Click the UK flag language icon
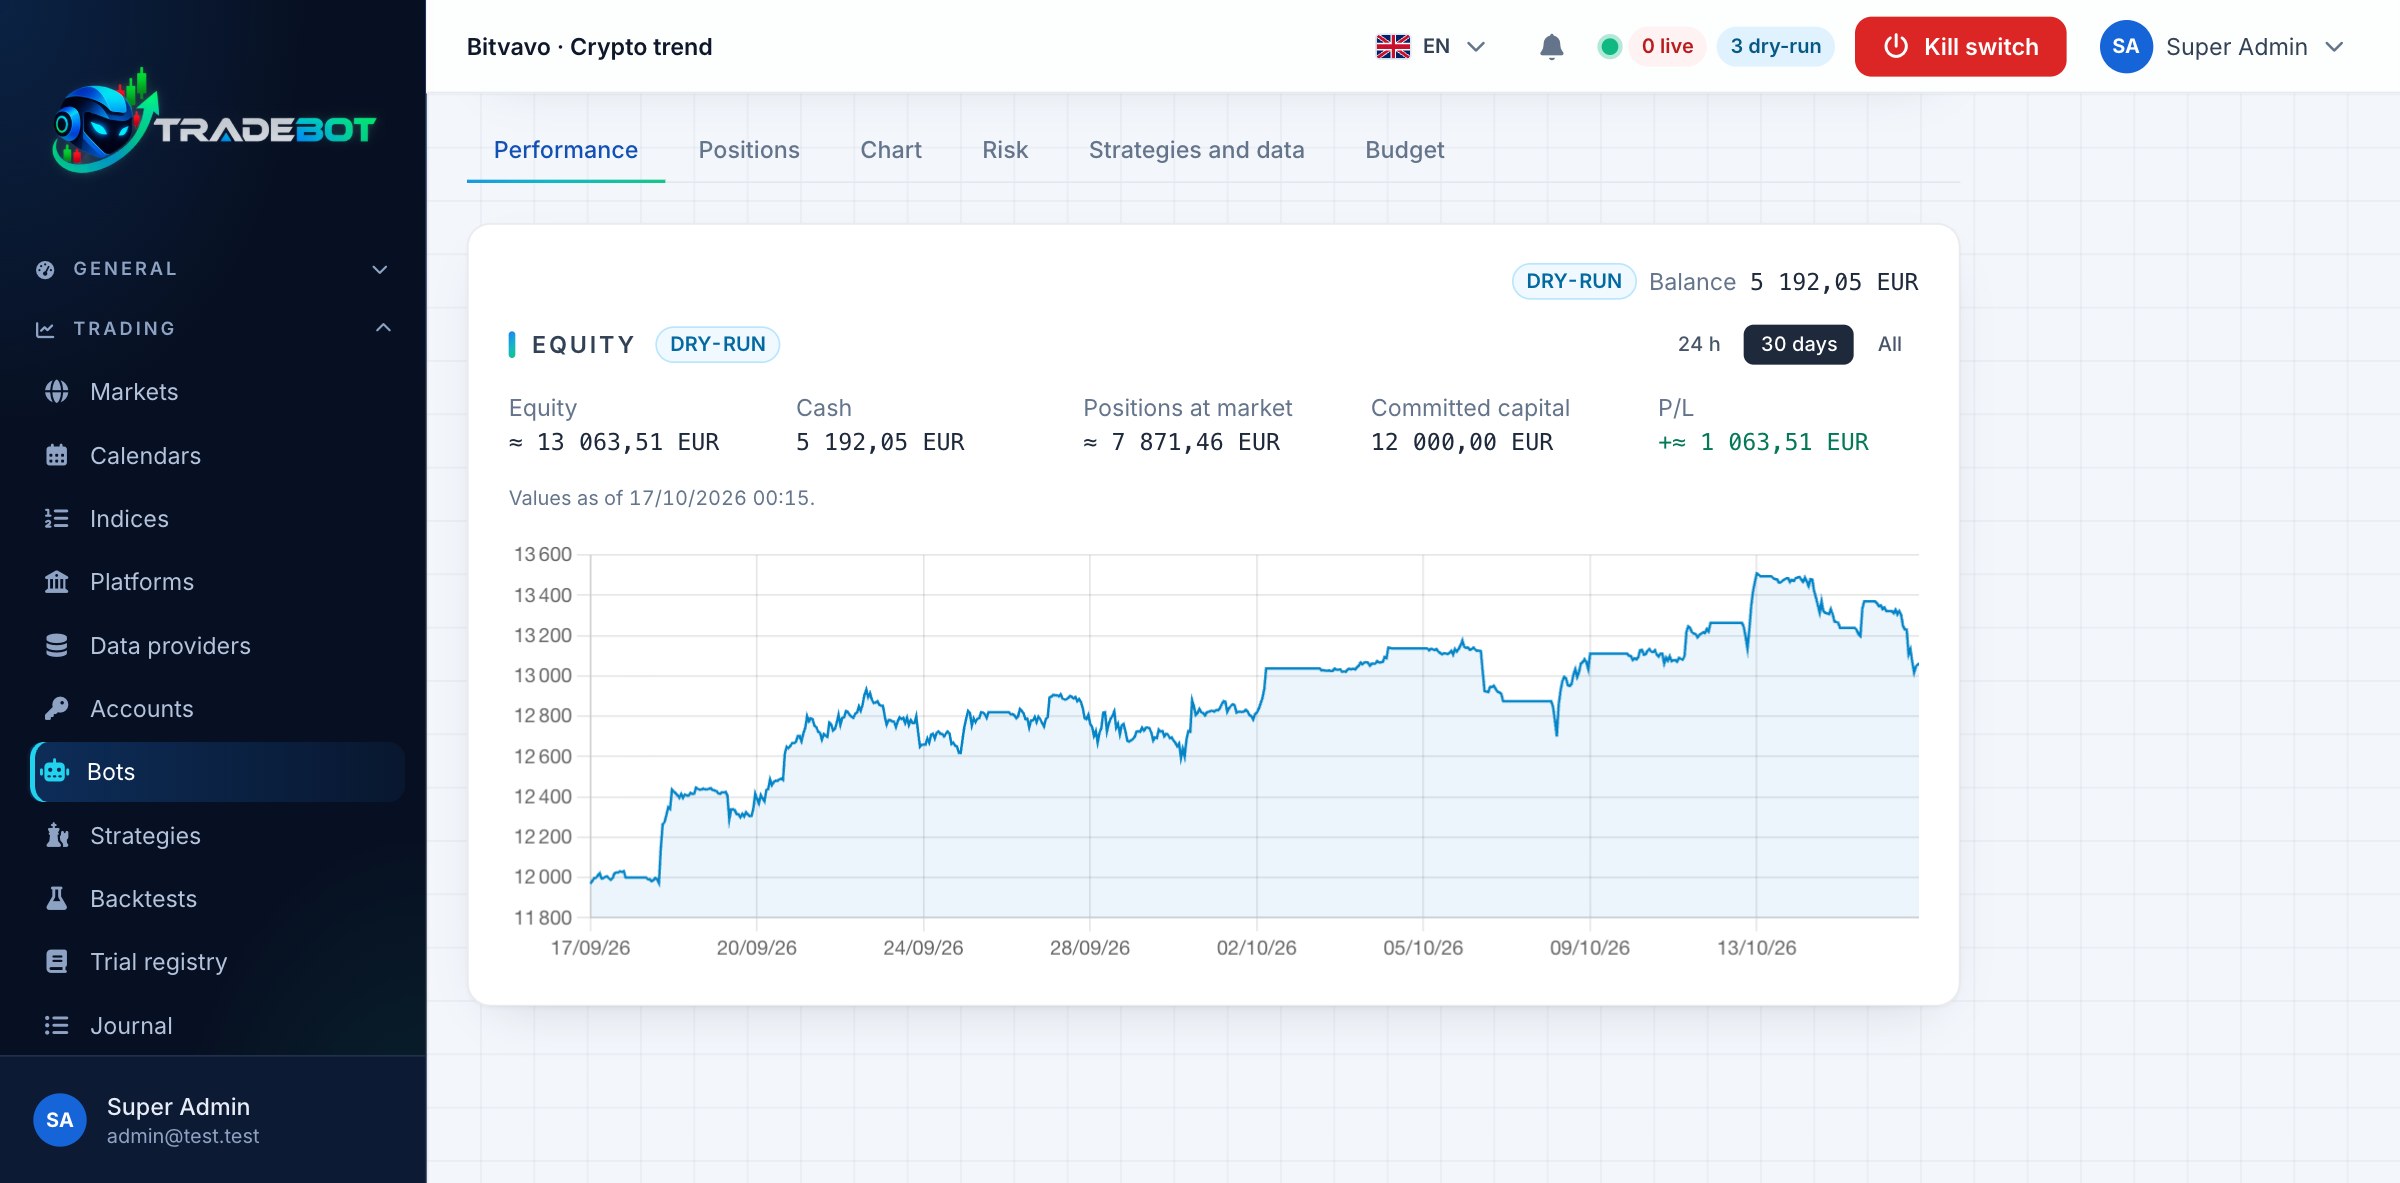Image resolution: width=2400 pixels, height=1183 pixels. coord(1393,47)
